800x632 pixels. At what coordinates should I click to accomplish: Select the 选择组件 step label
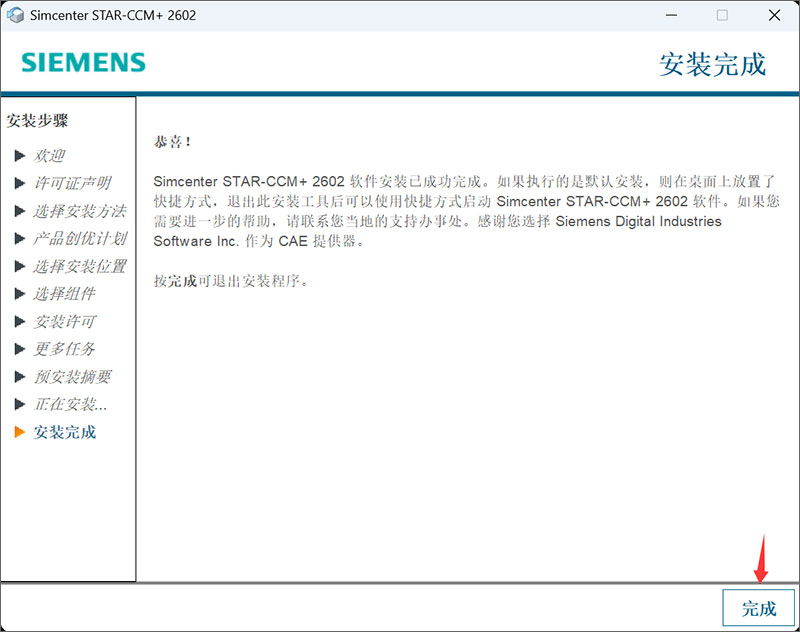point(65,293)
